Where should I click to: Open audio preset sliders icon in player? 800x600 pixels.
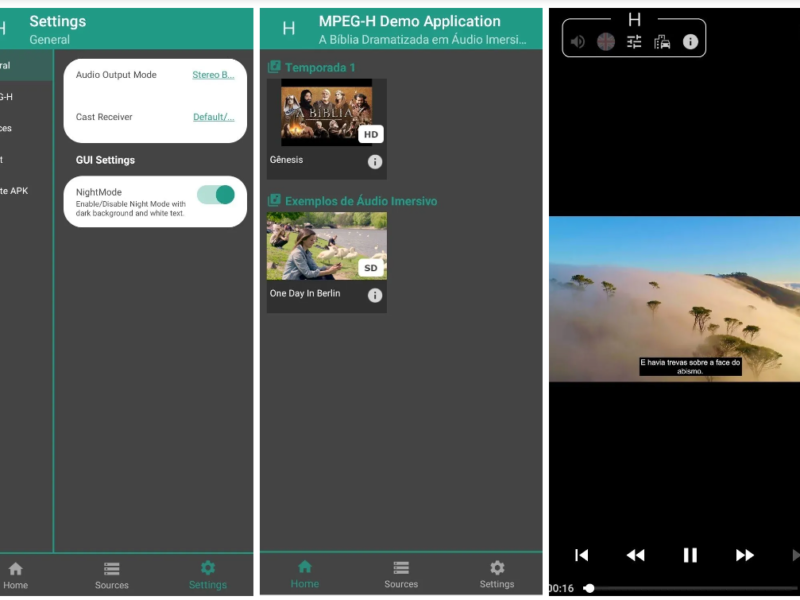(634, 42)
